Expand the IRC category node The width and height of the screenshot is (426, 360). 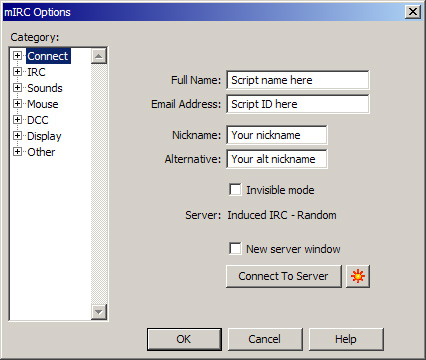(17, 72)
